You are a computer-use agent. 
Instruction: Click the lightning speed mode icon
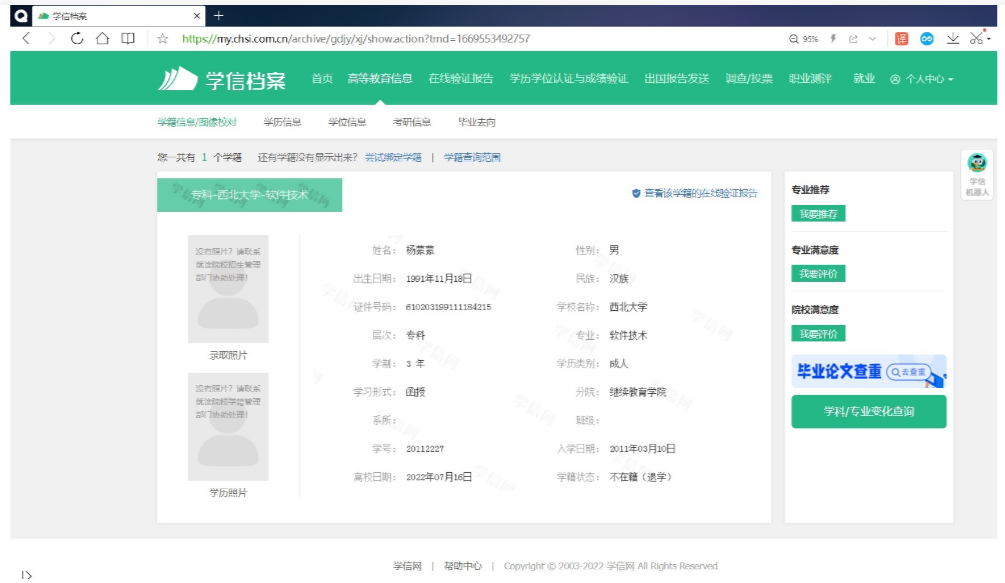833,38
